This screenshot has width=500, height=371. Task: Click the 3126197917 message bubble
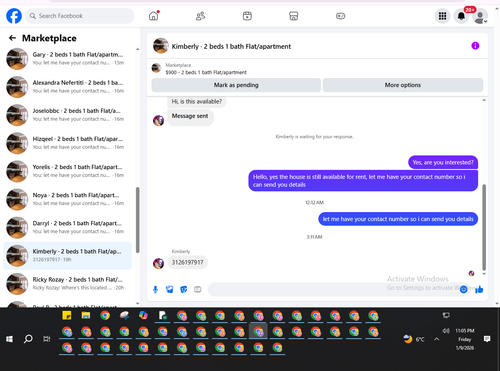click(x=187, y=262)
